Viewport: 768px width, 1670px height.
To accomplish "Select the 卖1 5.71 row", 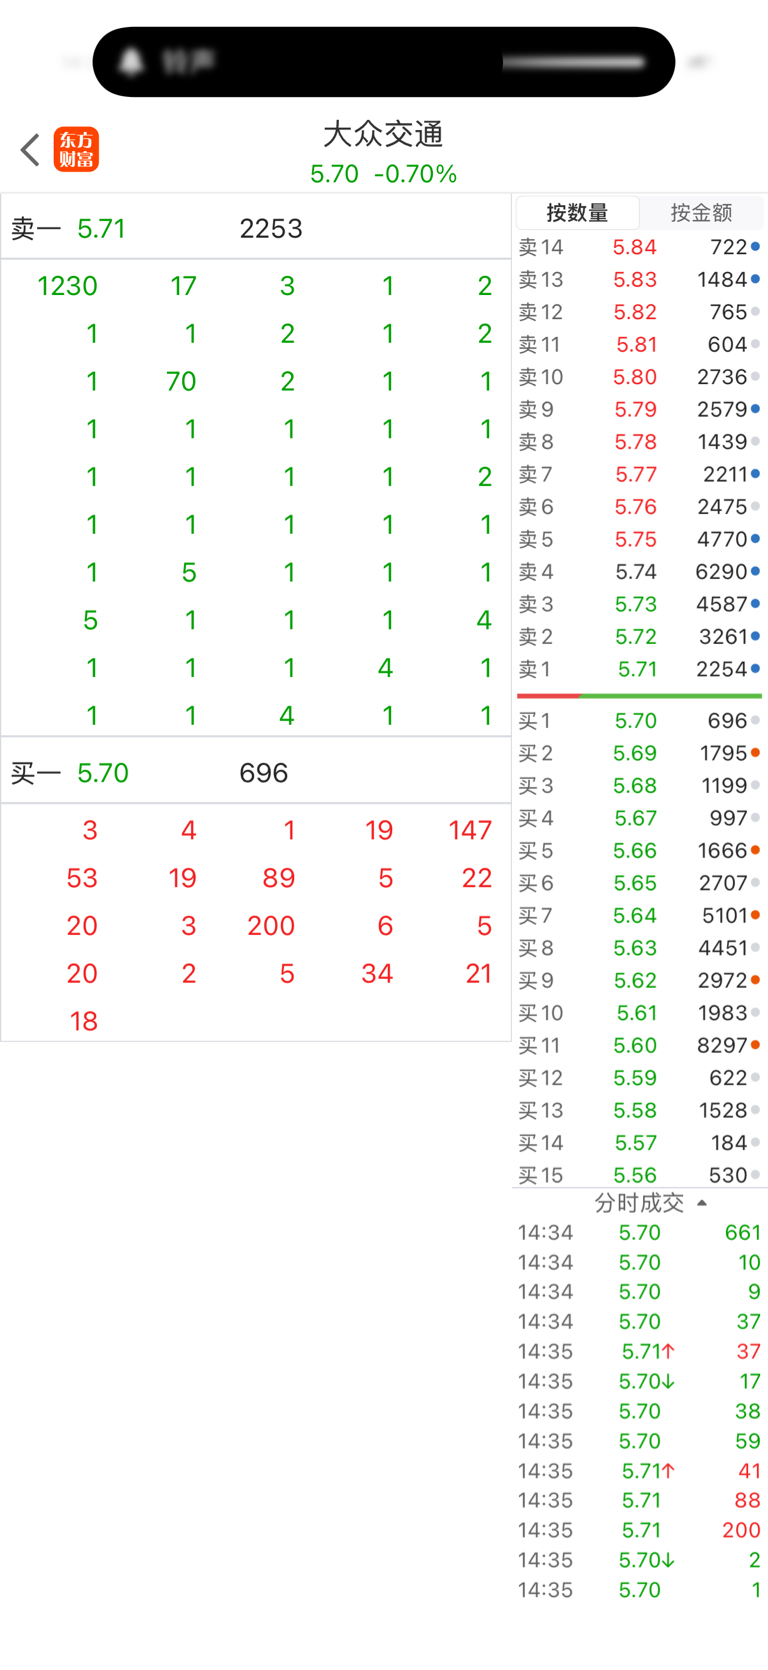I will pyautogui.click(x=639, y=670).
